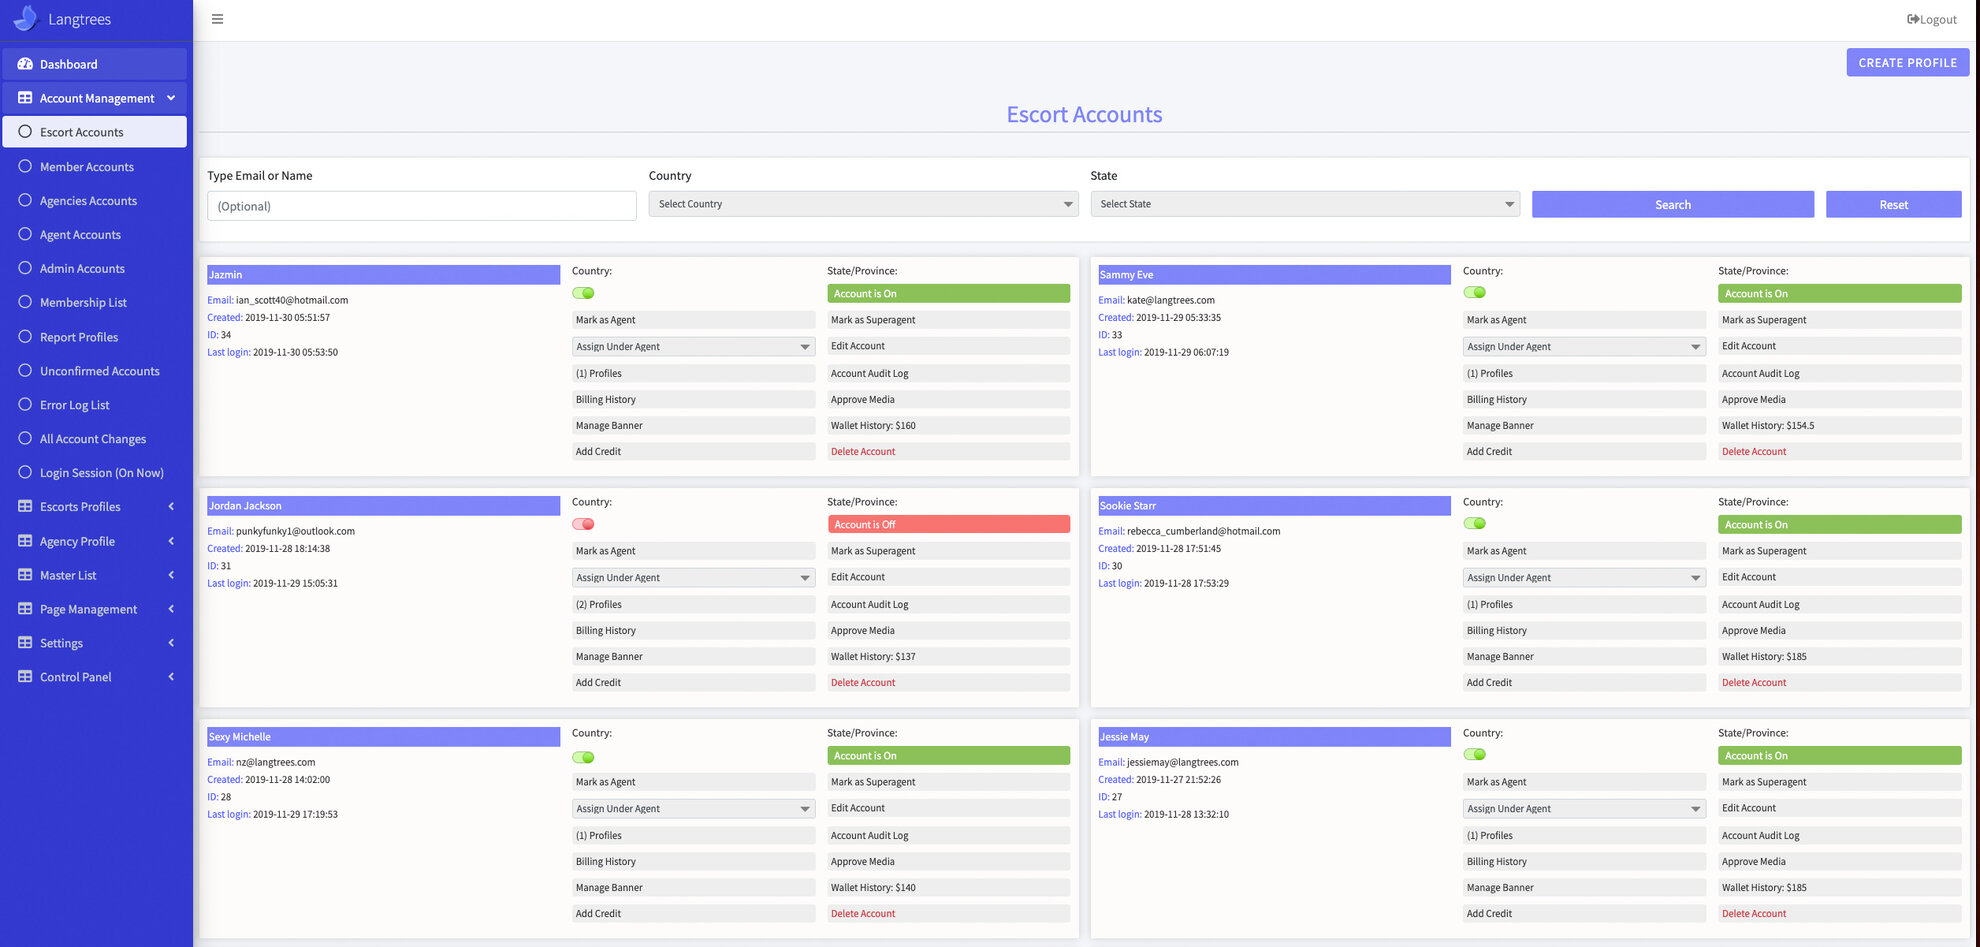Click the Control Panel table icon
Image resolution: width=1980 pixels, height=947 pixels.
pyautogui.click(x=25, y=677)
